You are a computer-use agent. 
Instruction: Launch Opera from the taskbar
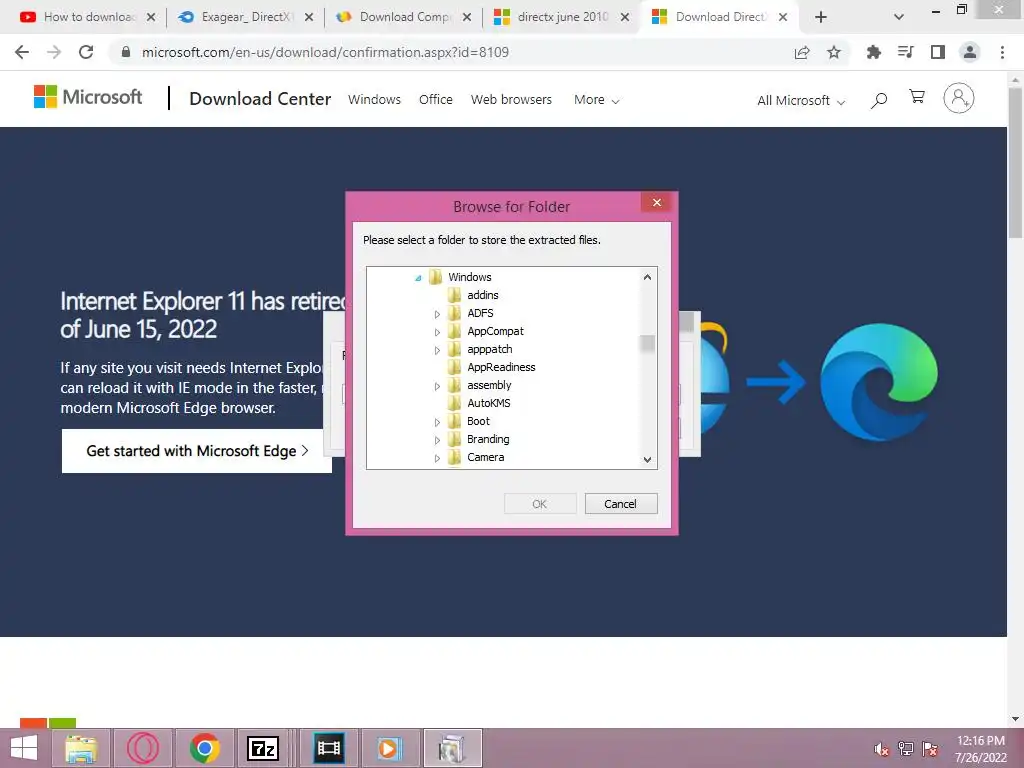(143, 748)
